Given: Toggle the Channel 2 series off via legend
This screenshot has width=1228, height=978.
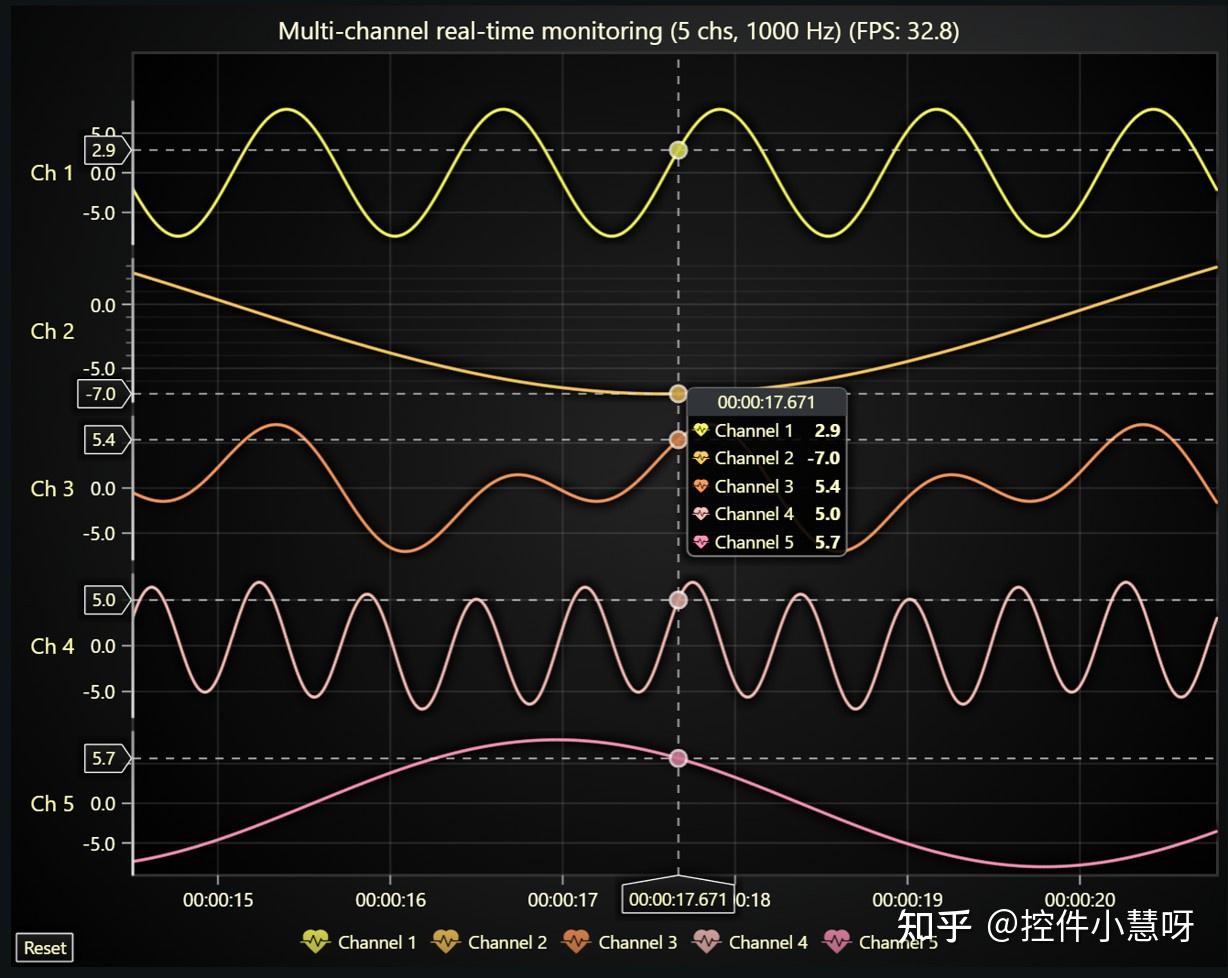Looking at the screenshot, I should pos(491,941).
